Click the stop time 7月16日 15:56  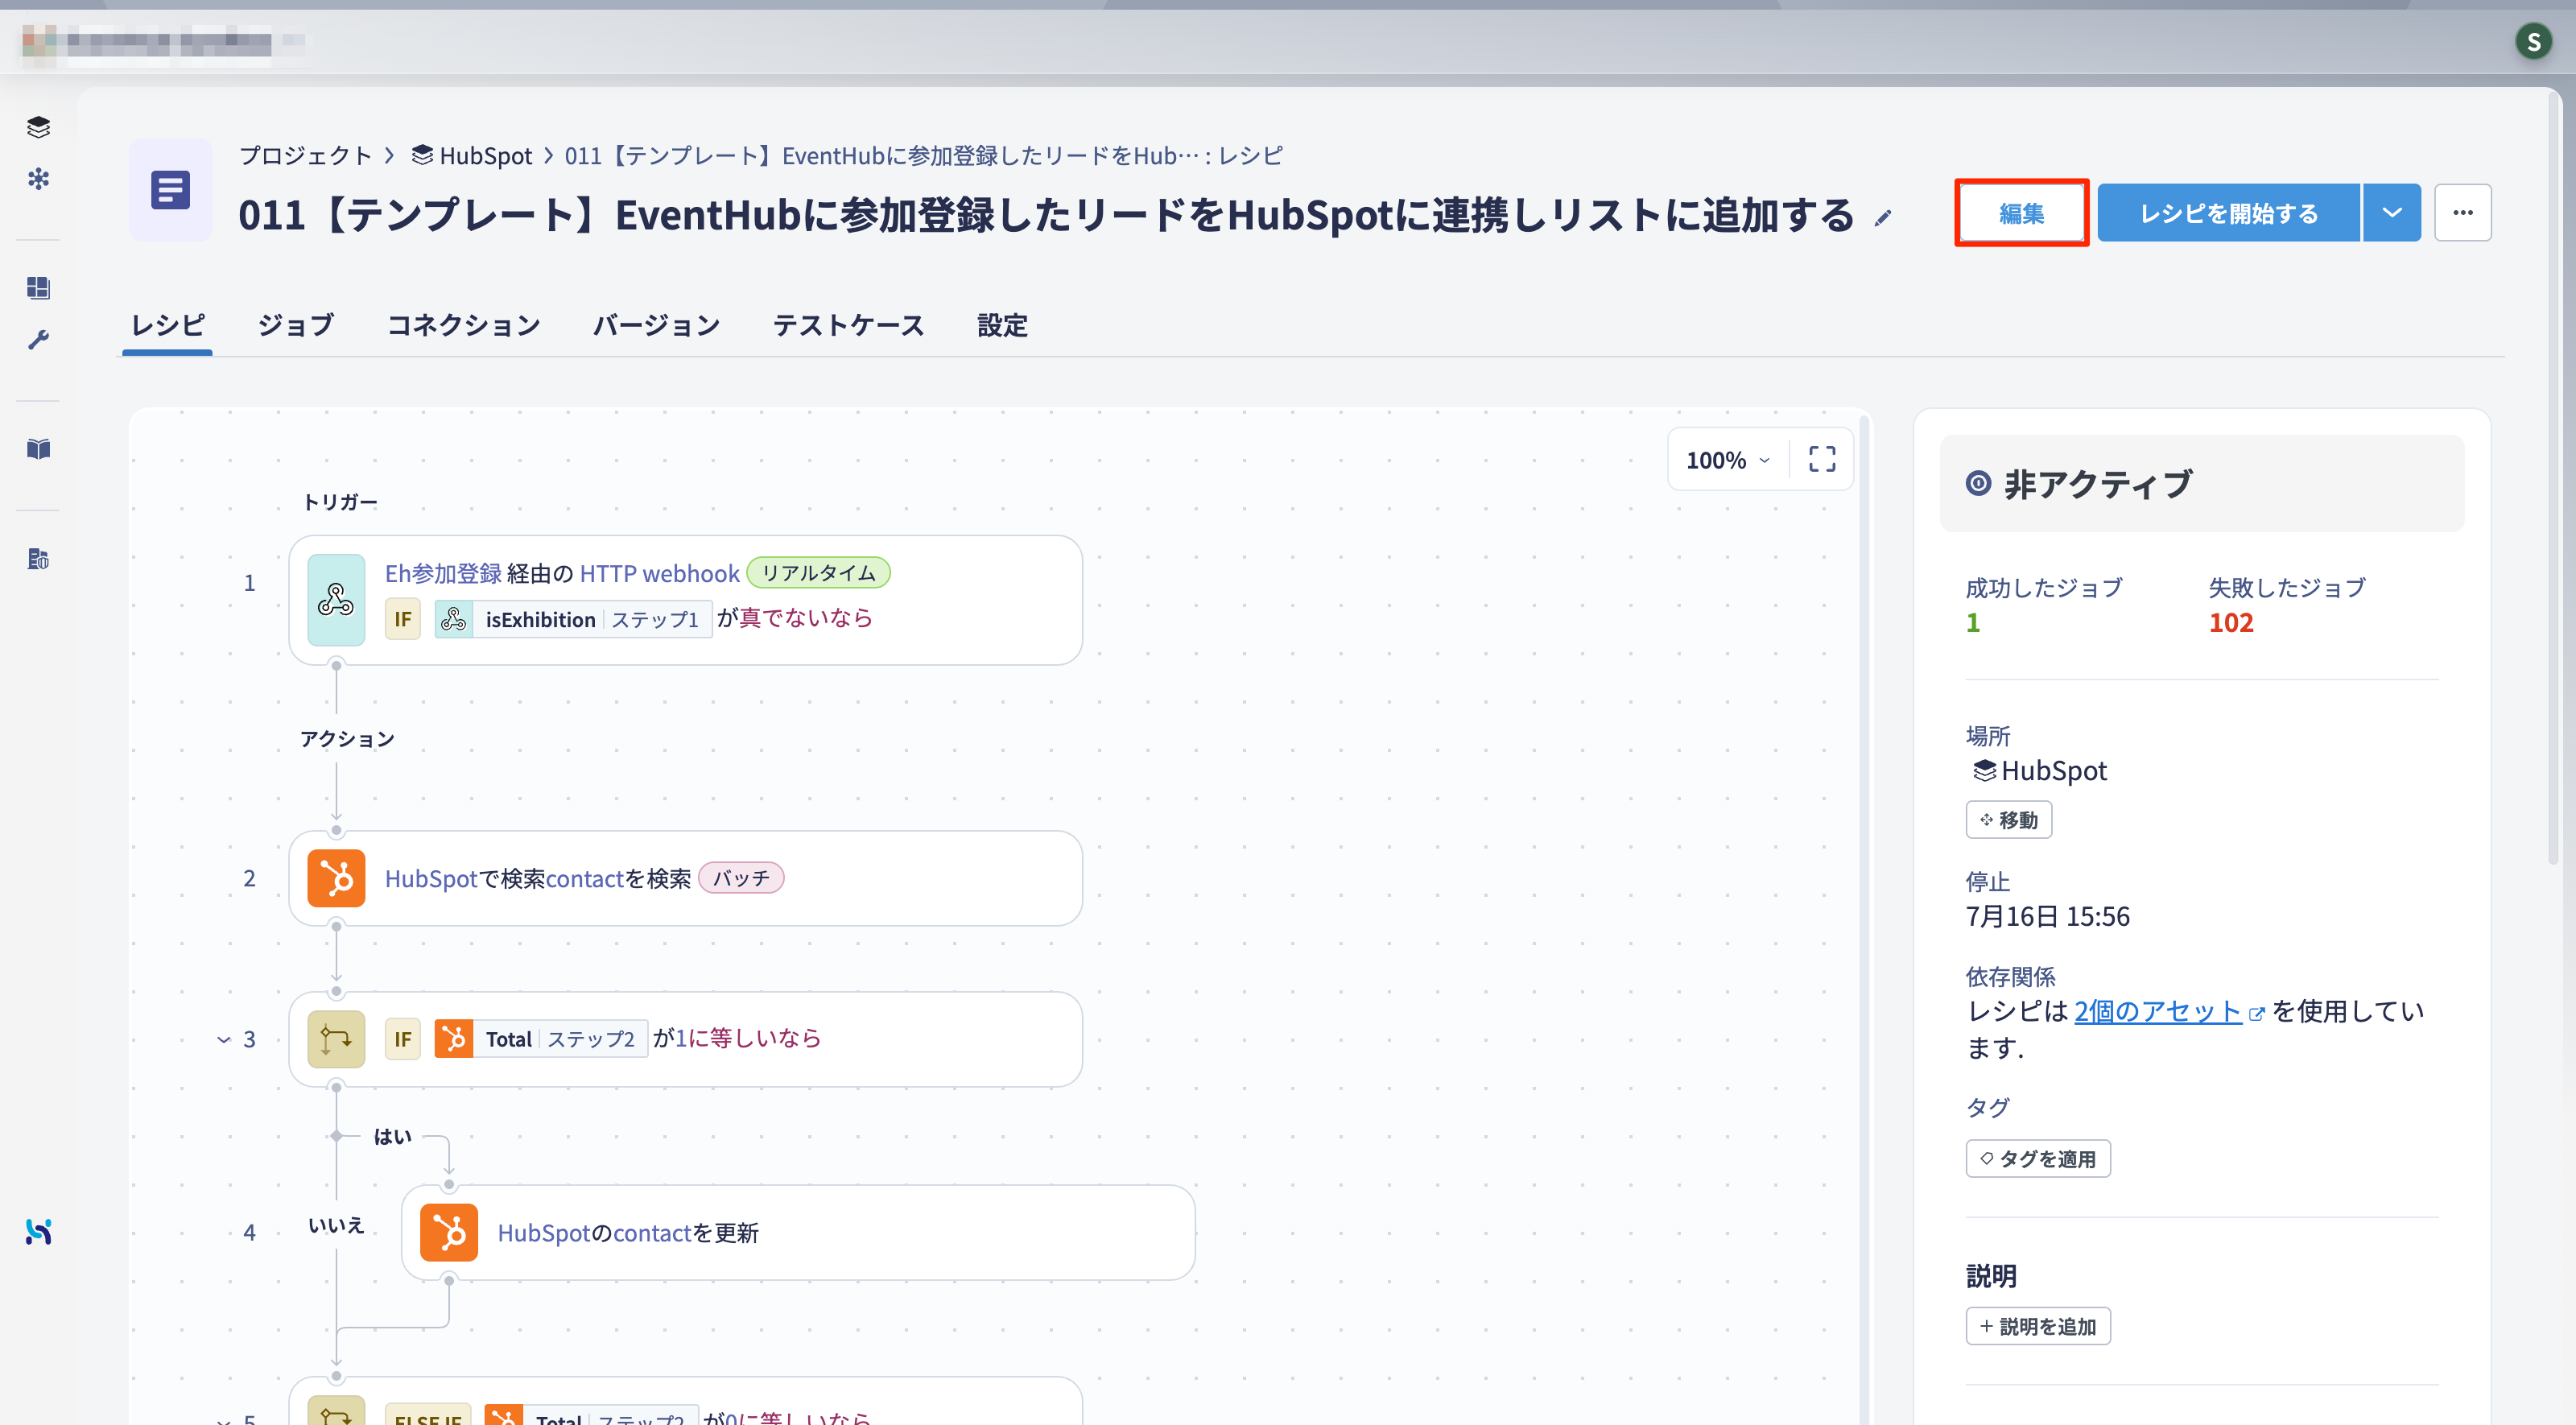tap(2047, 916)
